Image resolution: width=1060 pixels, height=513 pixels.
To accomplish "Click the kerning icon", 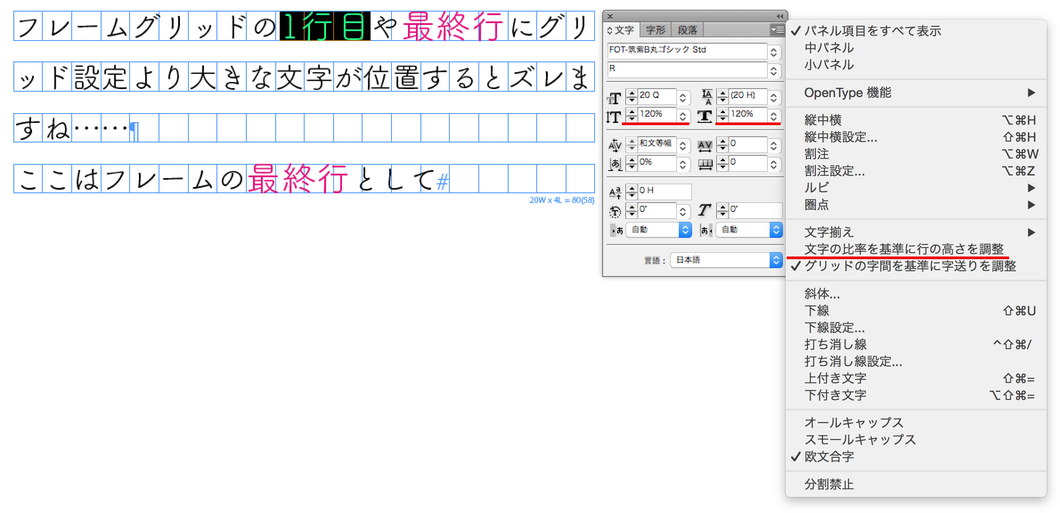I will 615,145.
